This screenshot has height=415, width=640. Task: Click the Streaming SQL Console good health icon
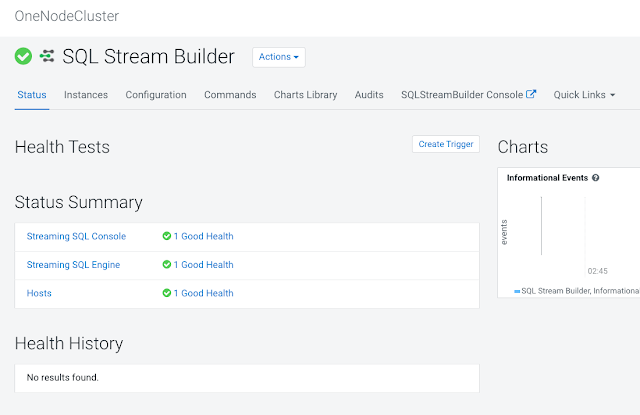point(167,236)
